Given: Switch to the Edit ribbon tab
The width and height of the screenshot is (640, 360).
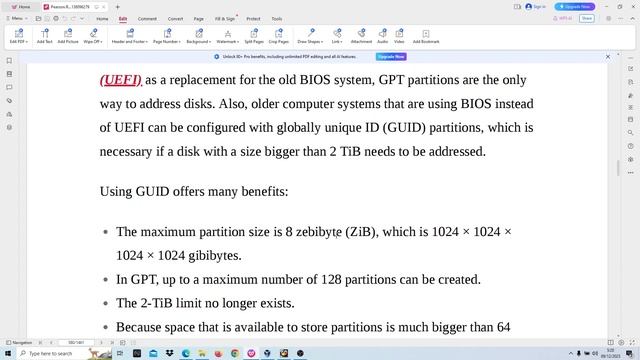Looking at the screenshot, I should (123, 19).
